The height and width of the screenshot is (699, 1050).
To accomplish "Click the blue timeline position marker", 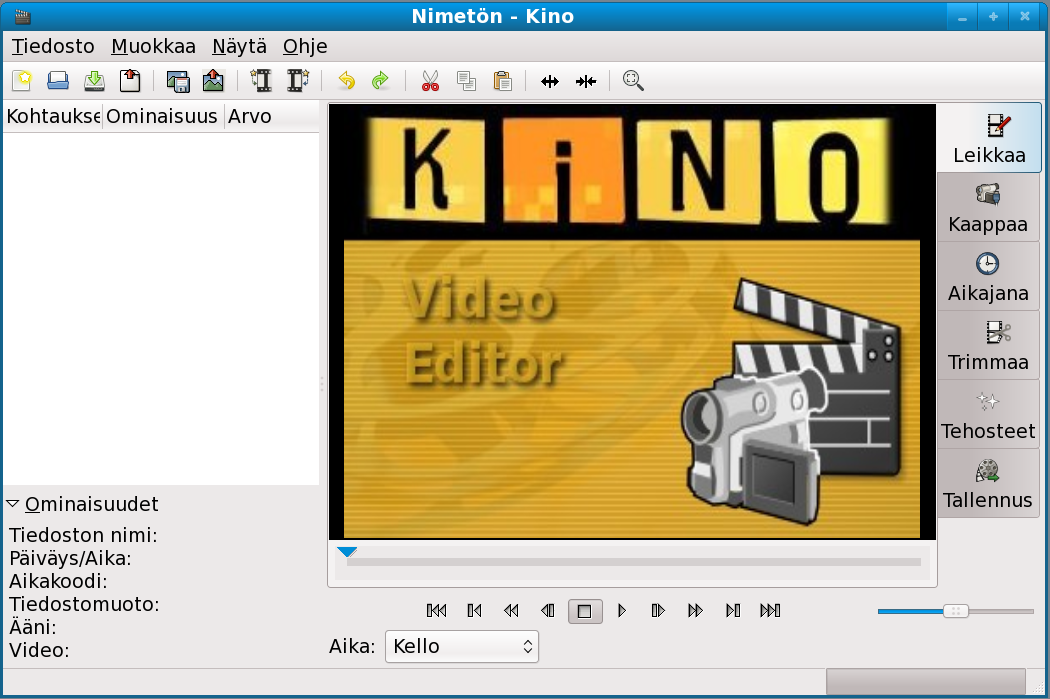I will pyautogui.click(x=347, y=552).
